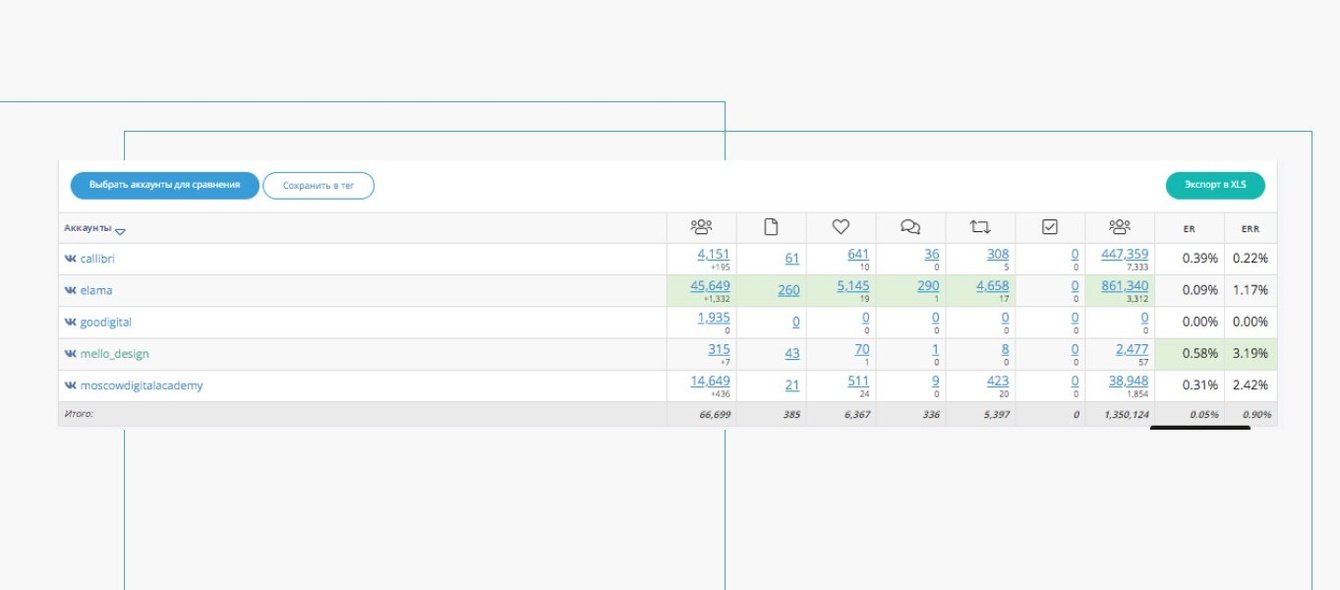Click the speech bubbles (comments) column icon
The height and width of the screenshot is (590, 1340).
(910, 227)
